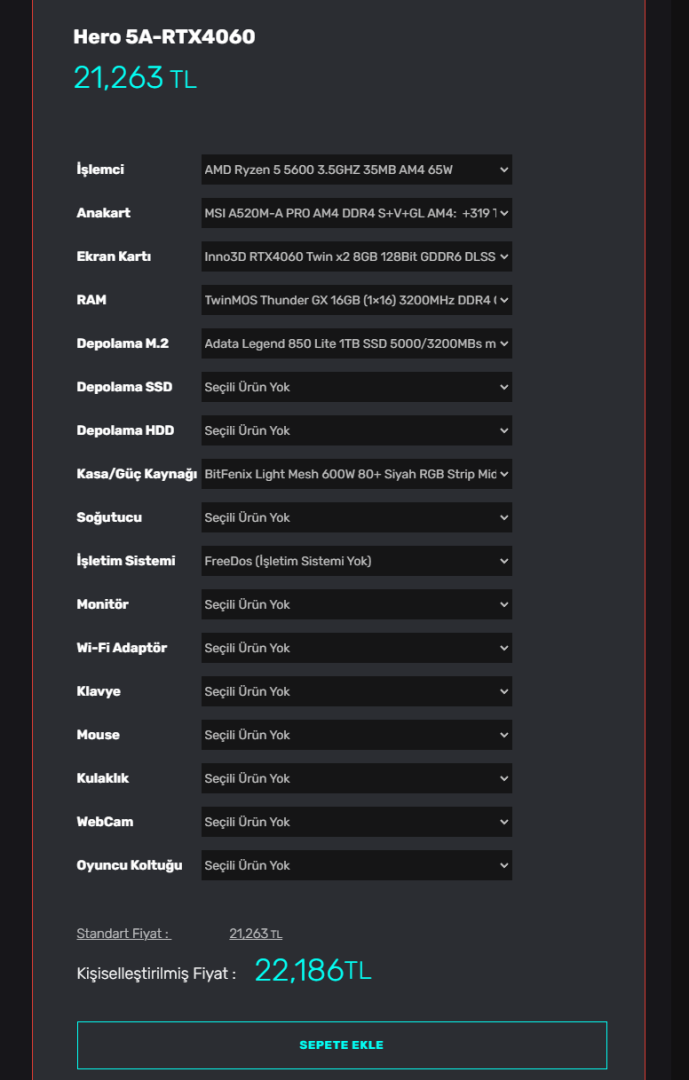Open the Kulaklık headset dropdown
This screenshot has width=689, height=1080.
coord(356,779)
